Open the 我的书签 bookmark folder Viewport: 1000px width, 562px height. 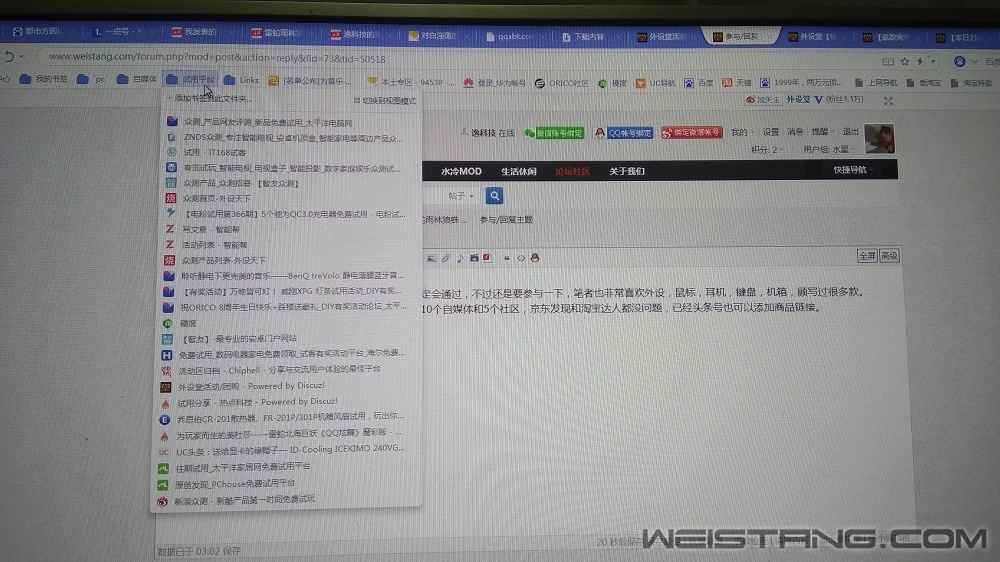43,80
